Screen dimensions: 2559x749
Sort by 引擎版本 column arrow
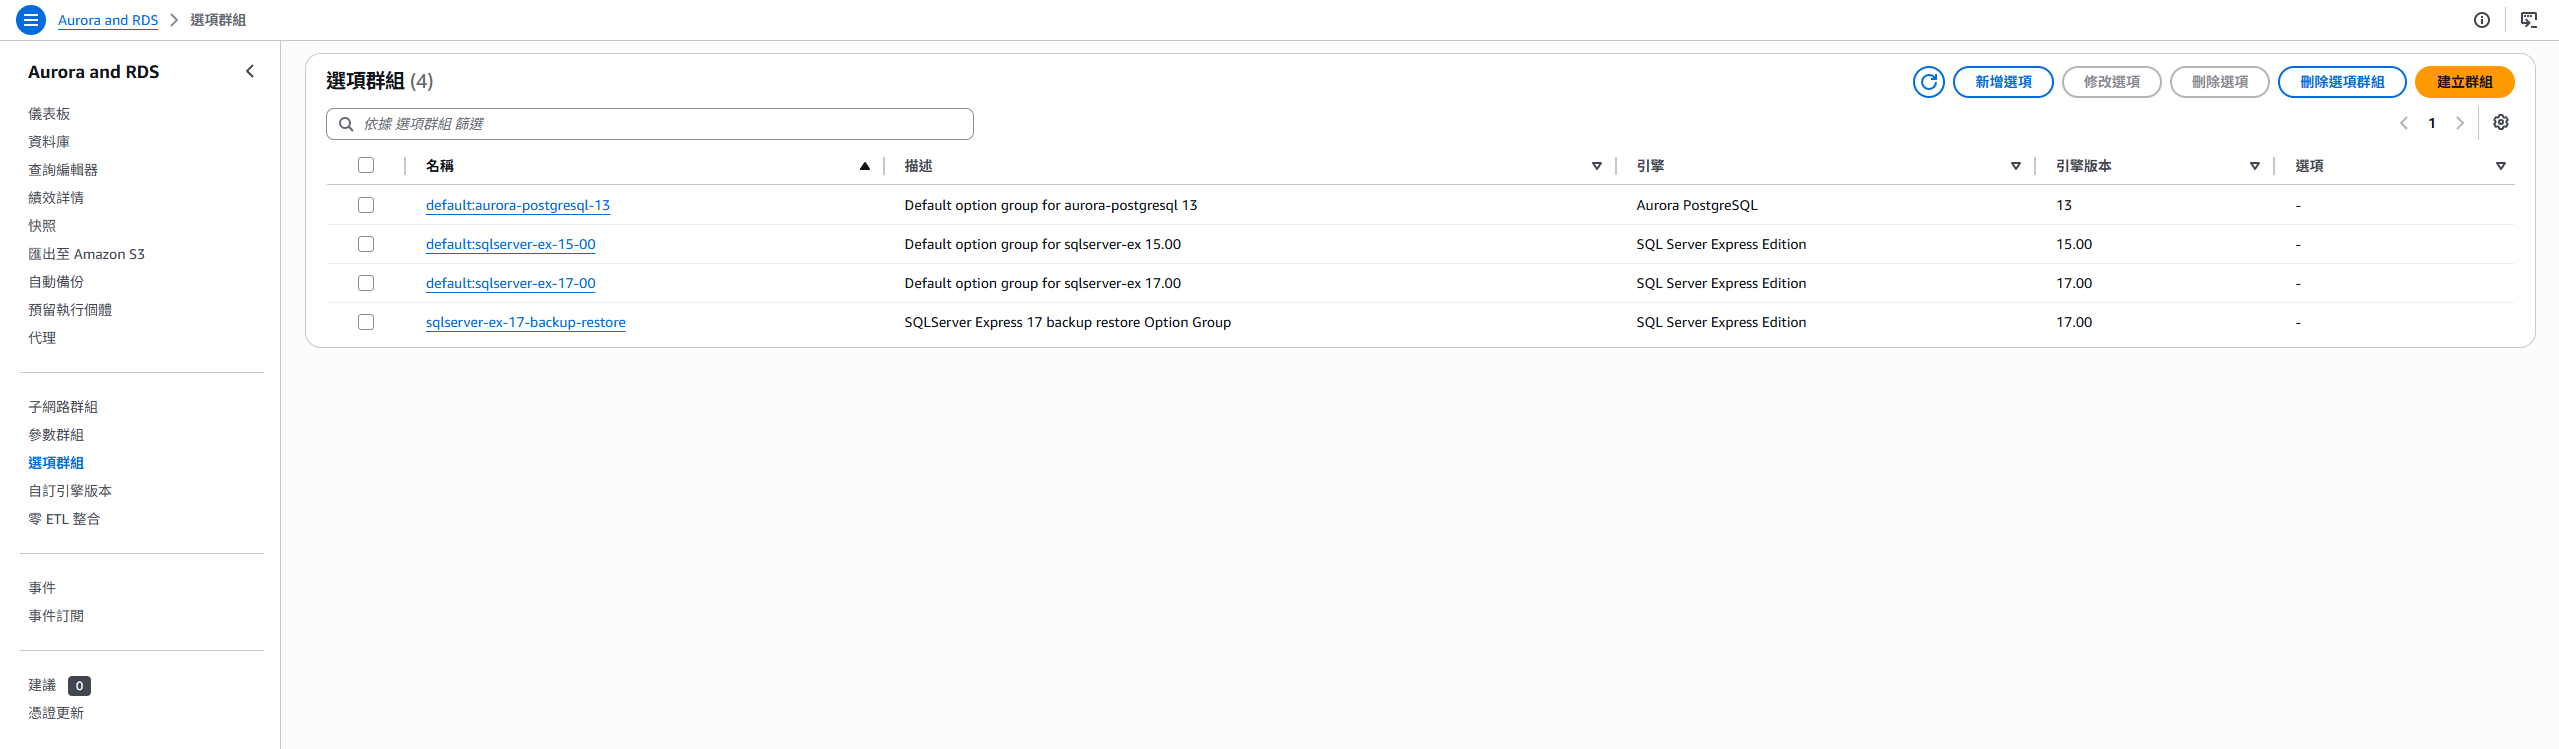pos(2255,166)
